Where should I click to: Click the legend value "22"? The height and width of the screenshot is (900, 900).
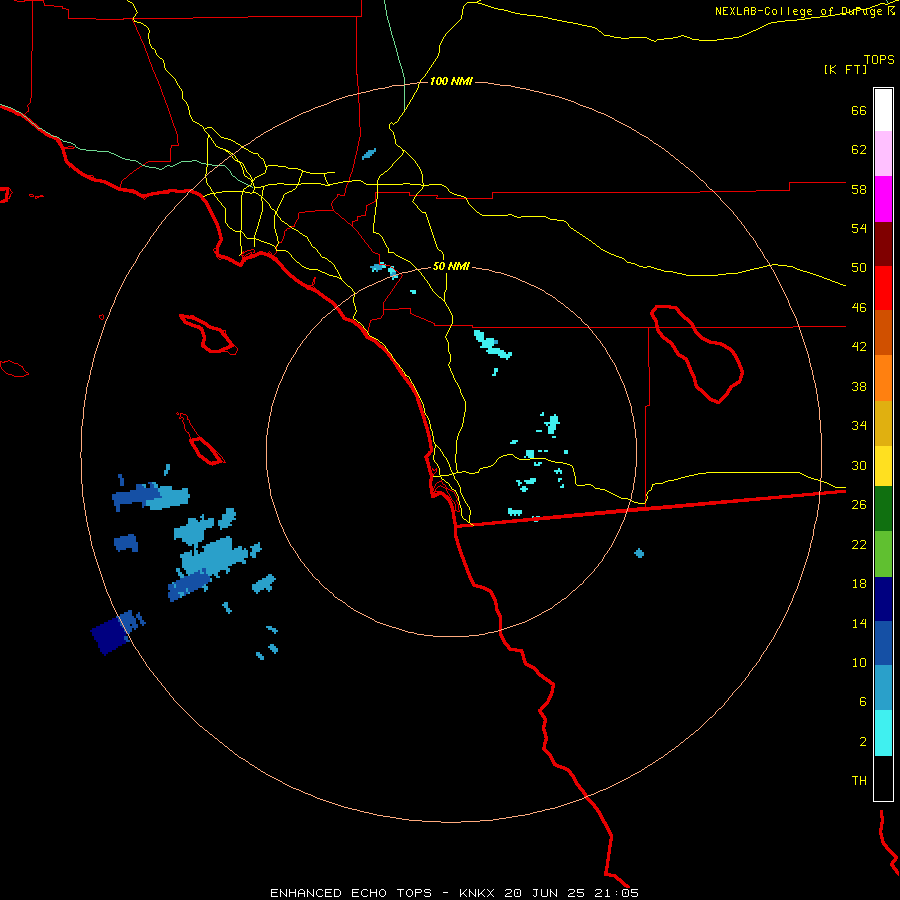[x=859, y=544]
